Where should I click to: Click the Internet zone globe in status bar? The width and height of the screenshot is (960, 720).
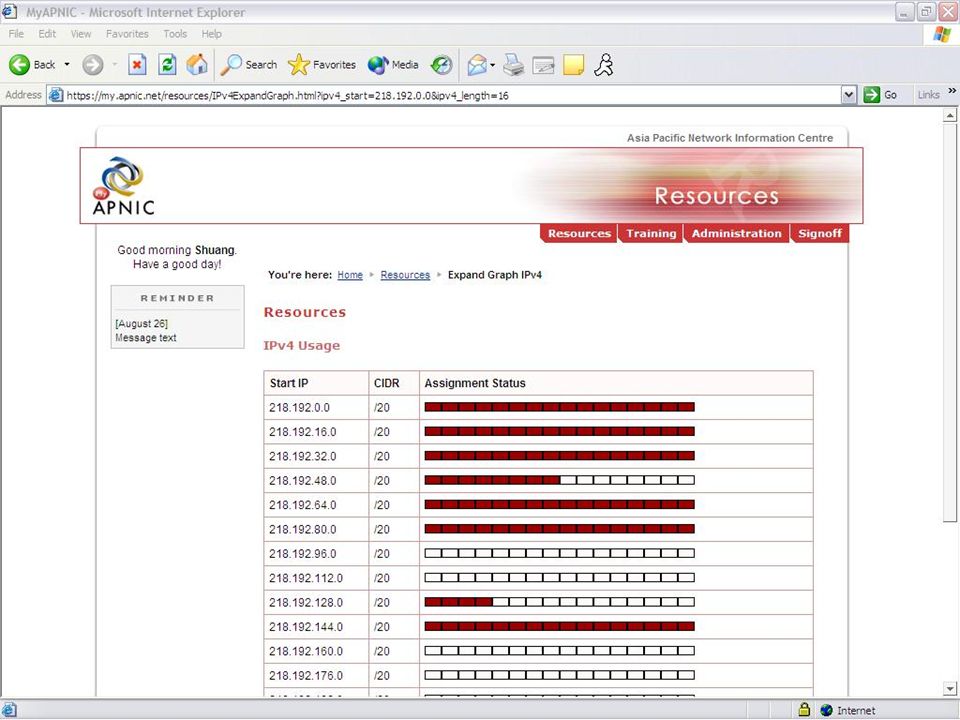click(827, 710)
